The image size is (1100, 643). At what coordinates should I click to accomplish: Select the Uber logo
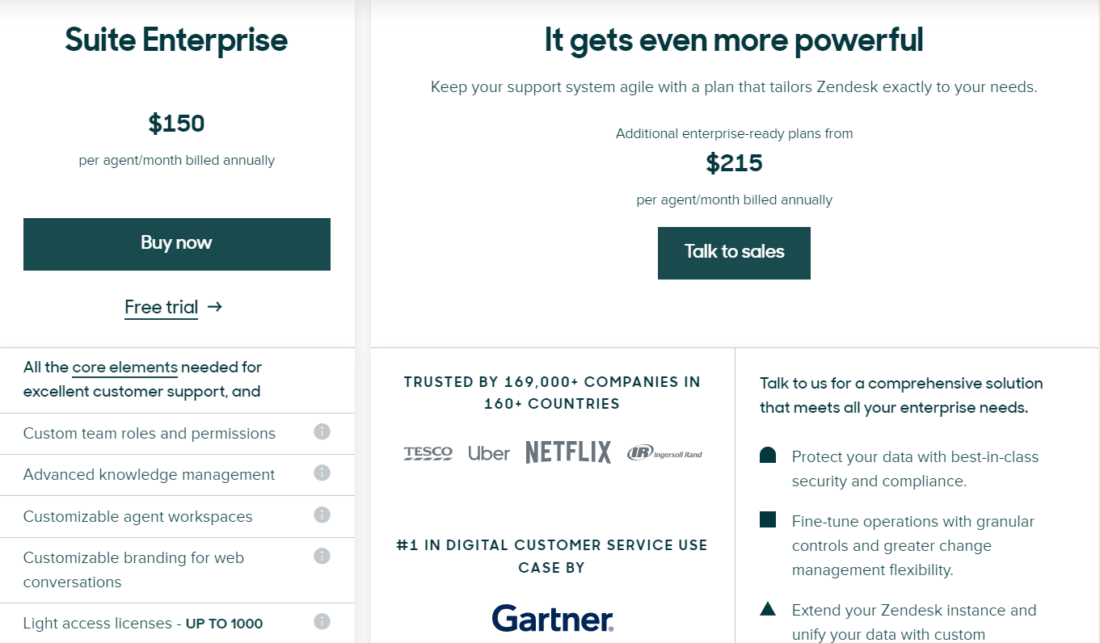tap(488, 452)
